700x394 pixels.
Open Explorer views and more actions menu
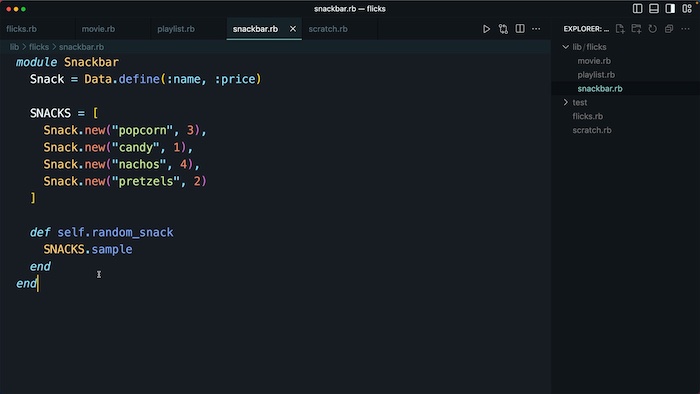pyautogui.click(x=685, y=29)
